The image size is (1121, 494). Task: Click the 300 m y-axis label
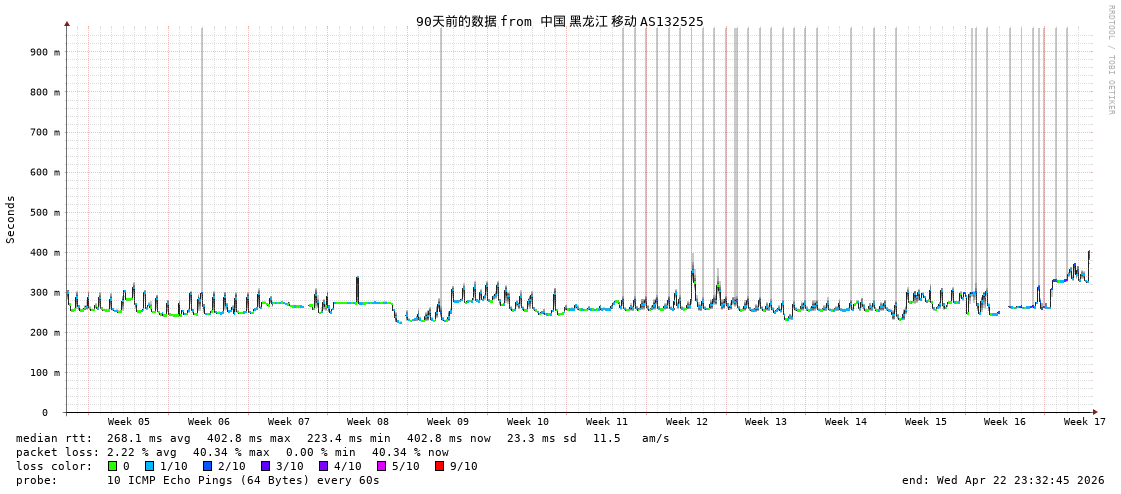pos(45,292)
